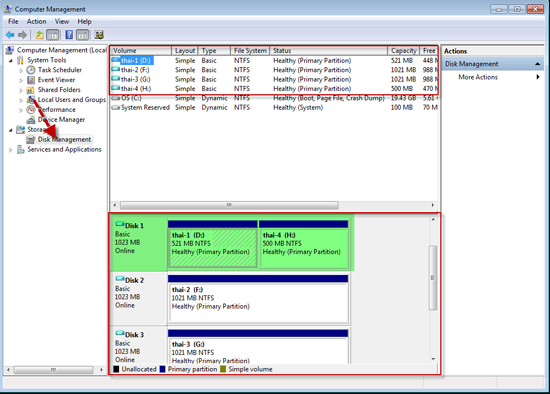The image size is (550, 394).
Task: Click the disk view scroll down arrow
Action: tap(433, 359)
